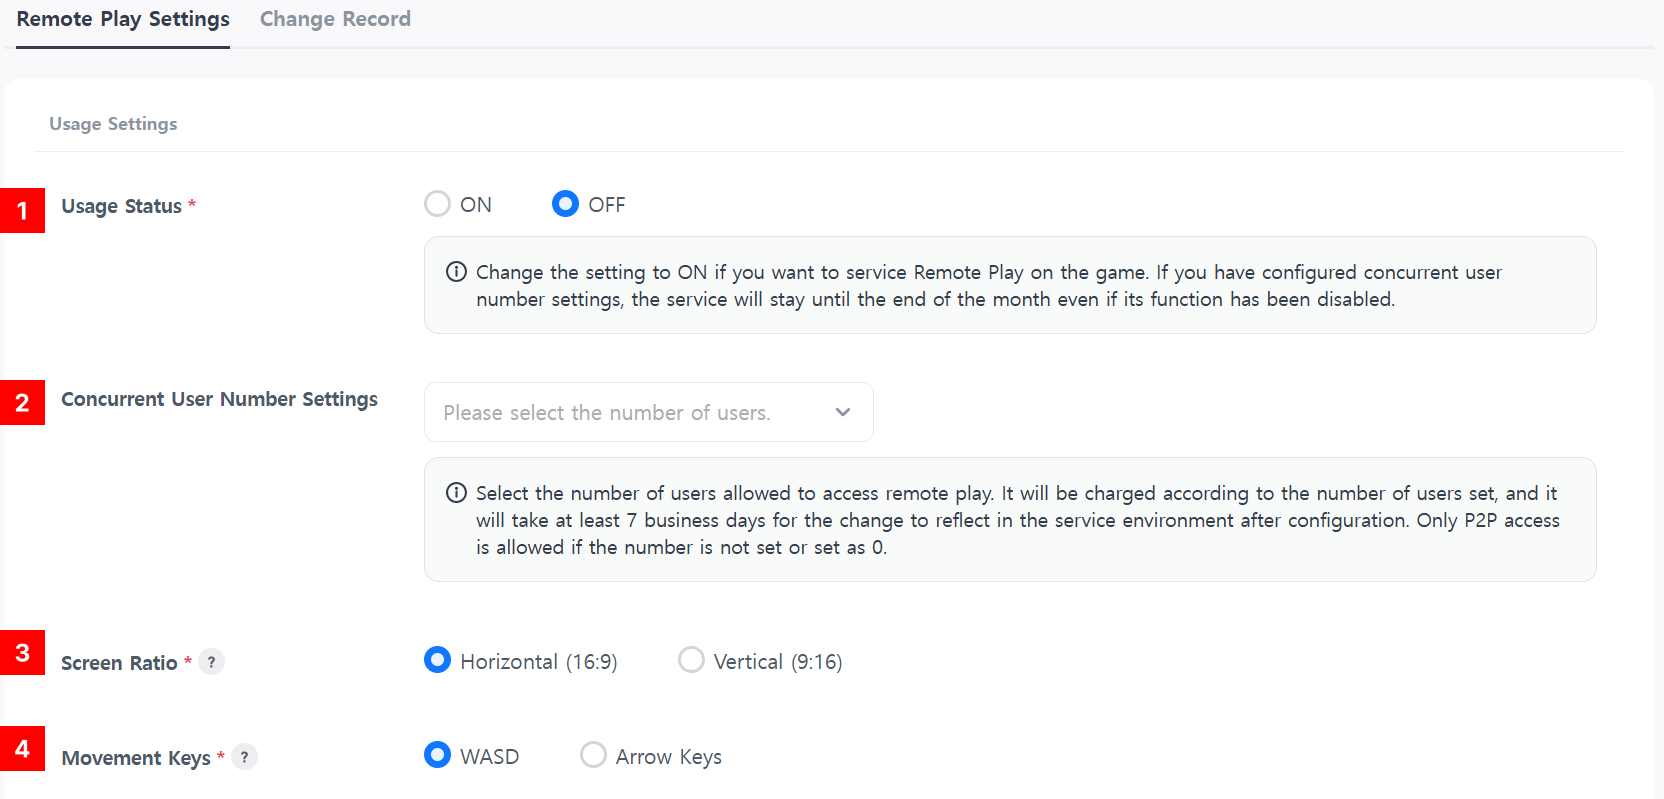This screenshot has width=1664, height=799.
Task: Click red marker number 4
Action: pos(22,748)
